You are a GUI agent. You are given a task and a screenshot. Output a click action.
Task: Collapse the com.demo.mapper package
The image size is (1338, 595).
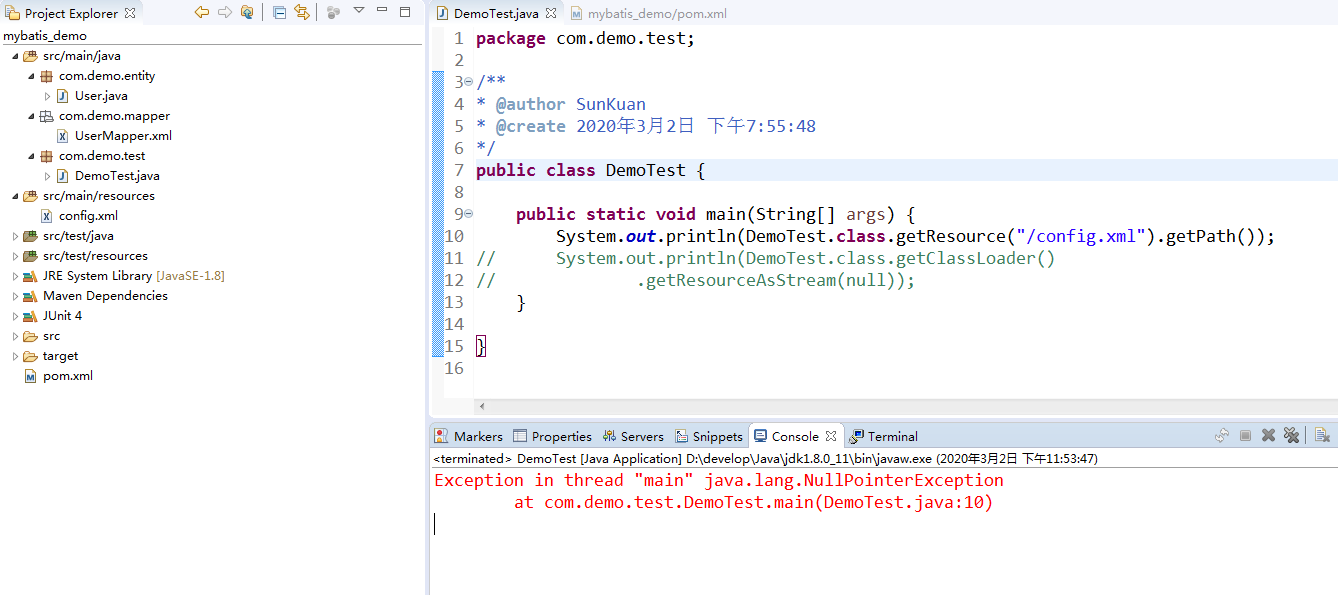click(x=31, y=116)
